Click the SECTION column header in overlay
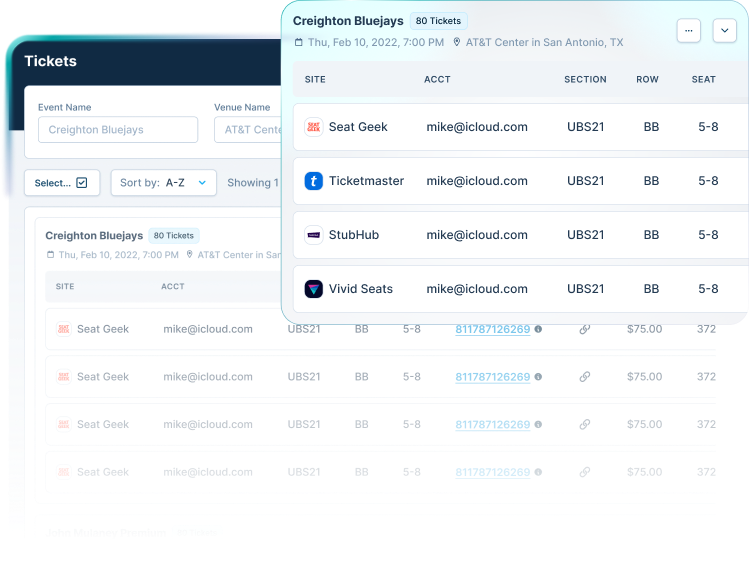Viewport: 749px width, 578px height. tap(585, 79)
